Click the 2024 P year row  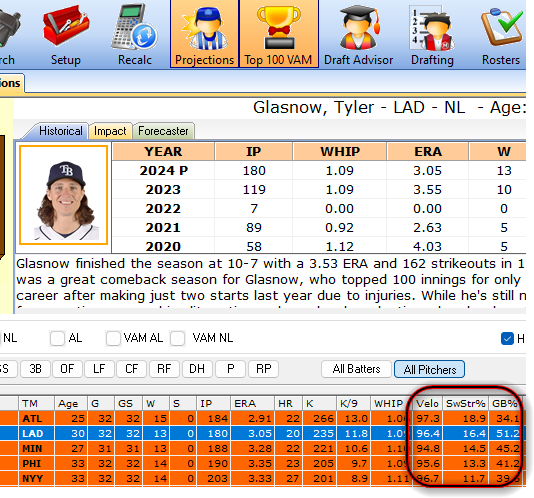[x=319, y=170]
